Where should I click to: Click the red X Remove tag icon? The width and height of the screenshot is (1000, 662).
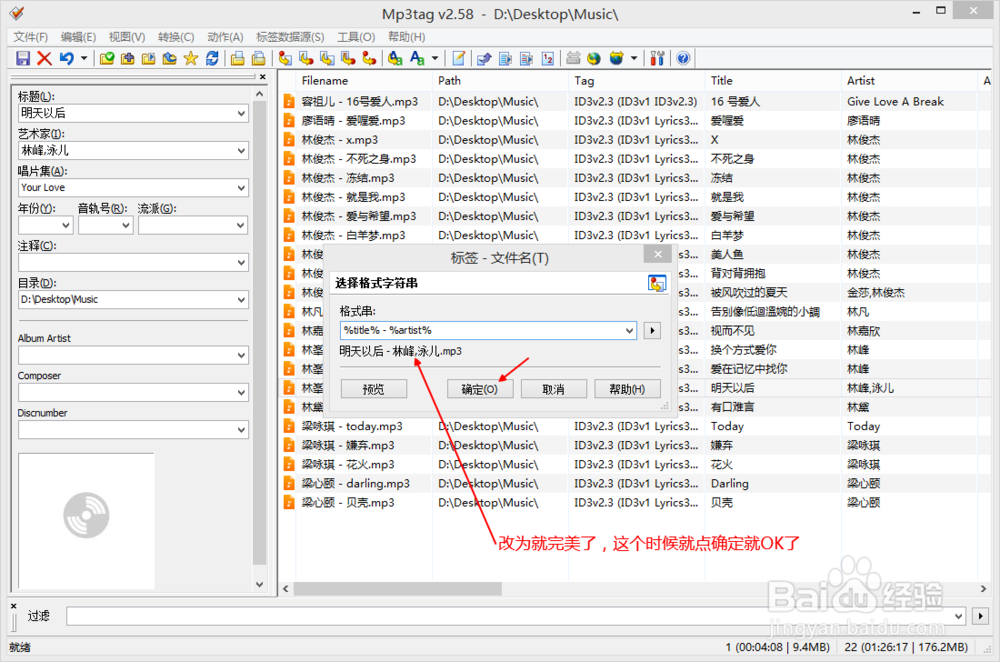pyautogui.click(x=44, y=59)
